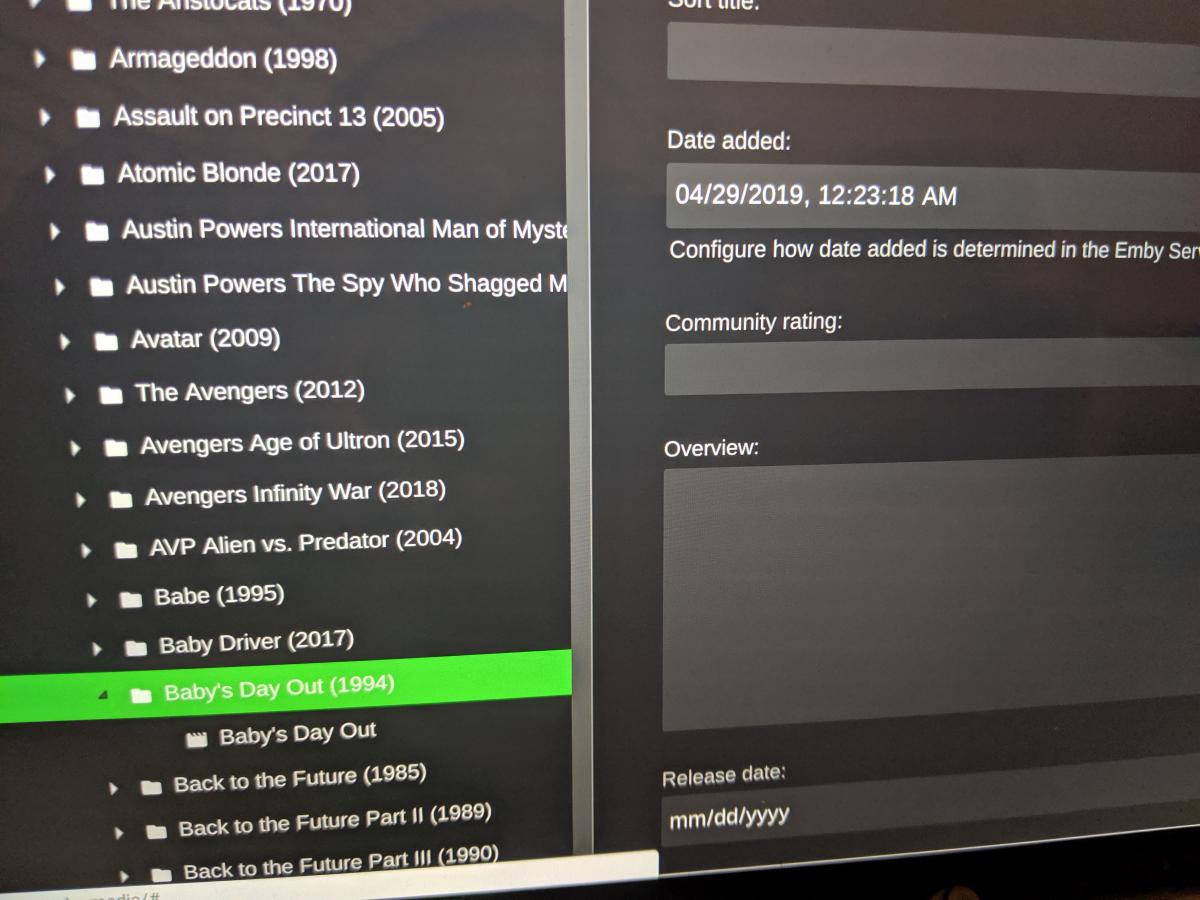The image size is (1200, 900).
Task: Select AVP Alien vs. Predator (2004)
Action: (306, 544)
